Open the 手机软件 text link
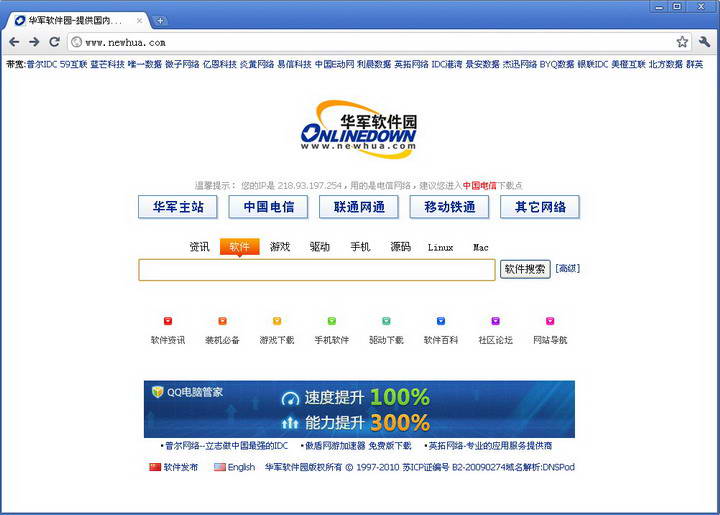The height and width of the screenshot is (515, 720). click(x=332, y=340)
